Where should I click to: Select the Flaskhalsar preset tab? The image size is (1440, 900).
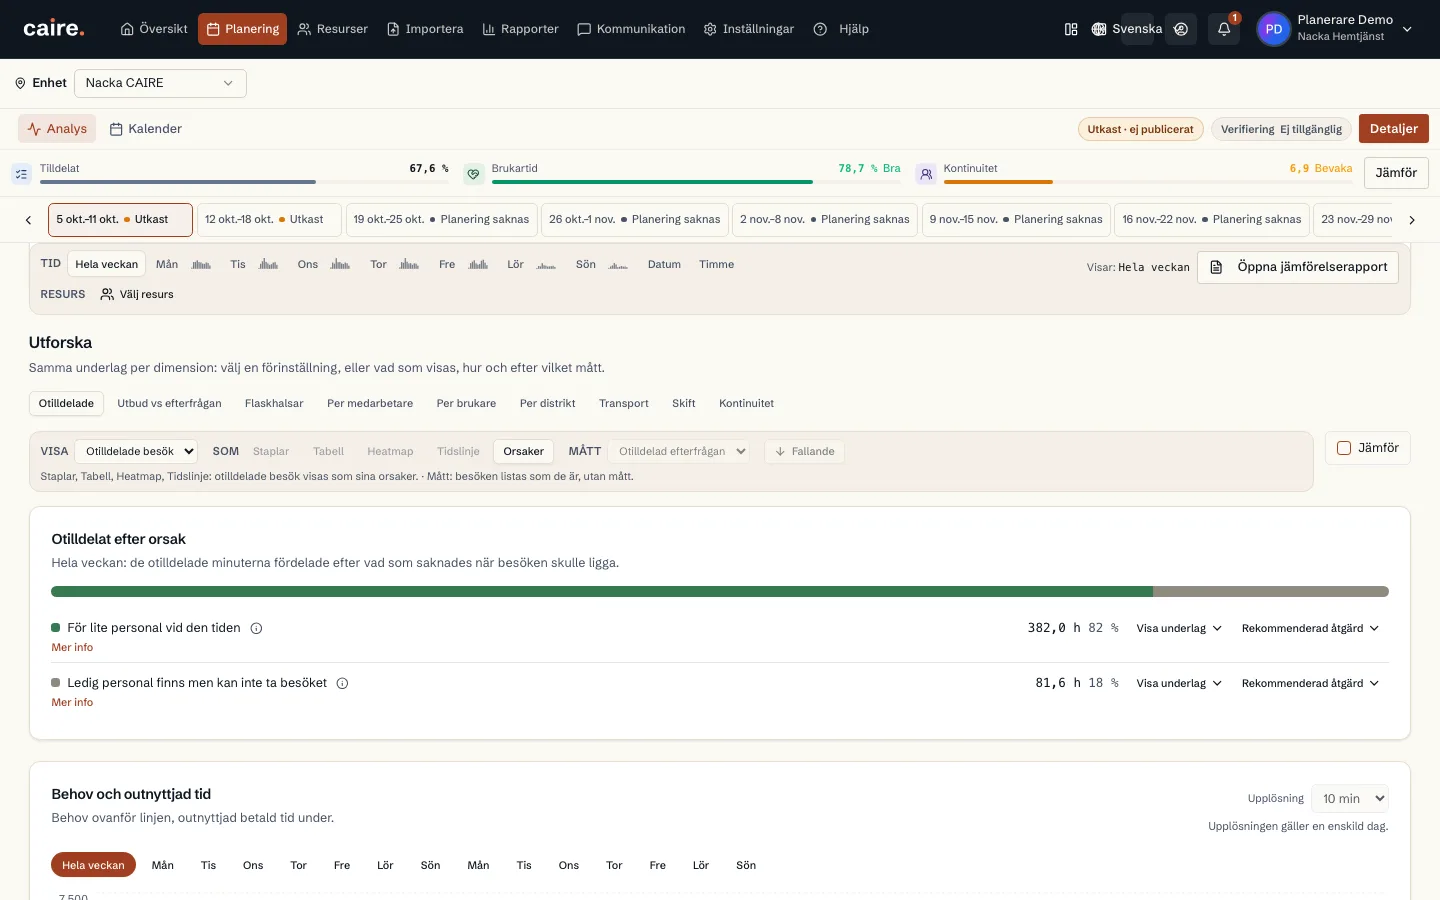click(274, 403)
